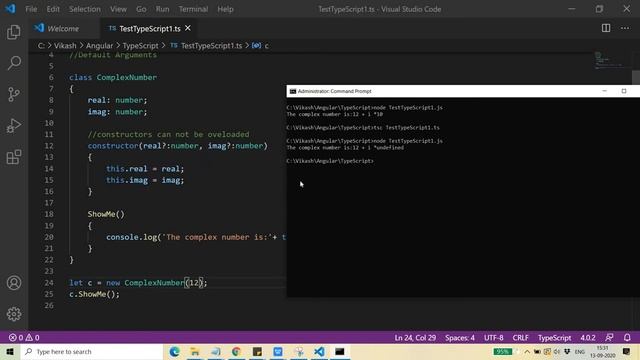Change end of line sequence CRLF
Screen dimensions: 640x360
[520, 338]
